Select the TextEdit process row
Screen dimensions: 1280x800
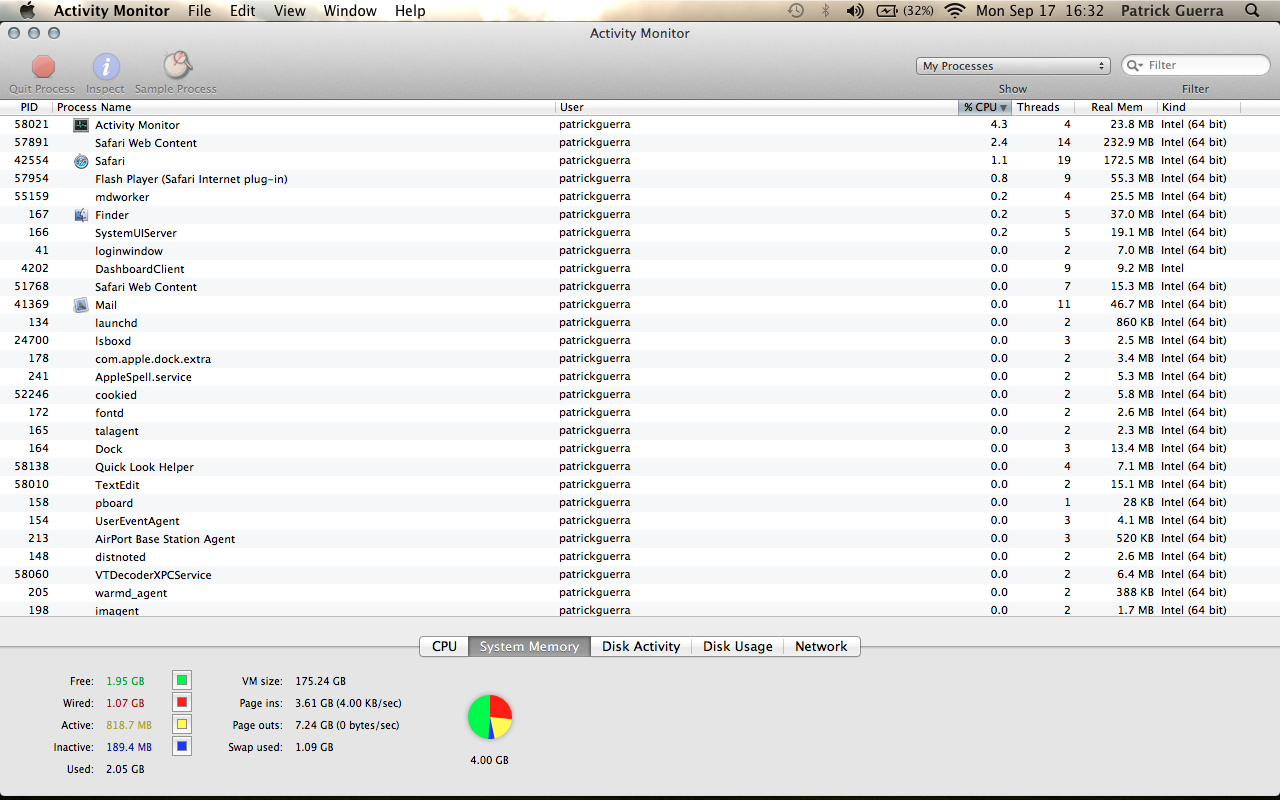pyautogui.click(x=640, y=485)
